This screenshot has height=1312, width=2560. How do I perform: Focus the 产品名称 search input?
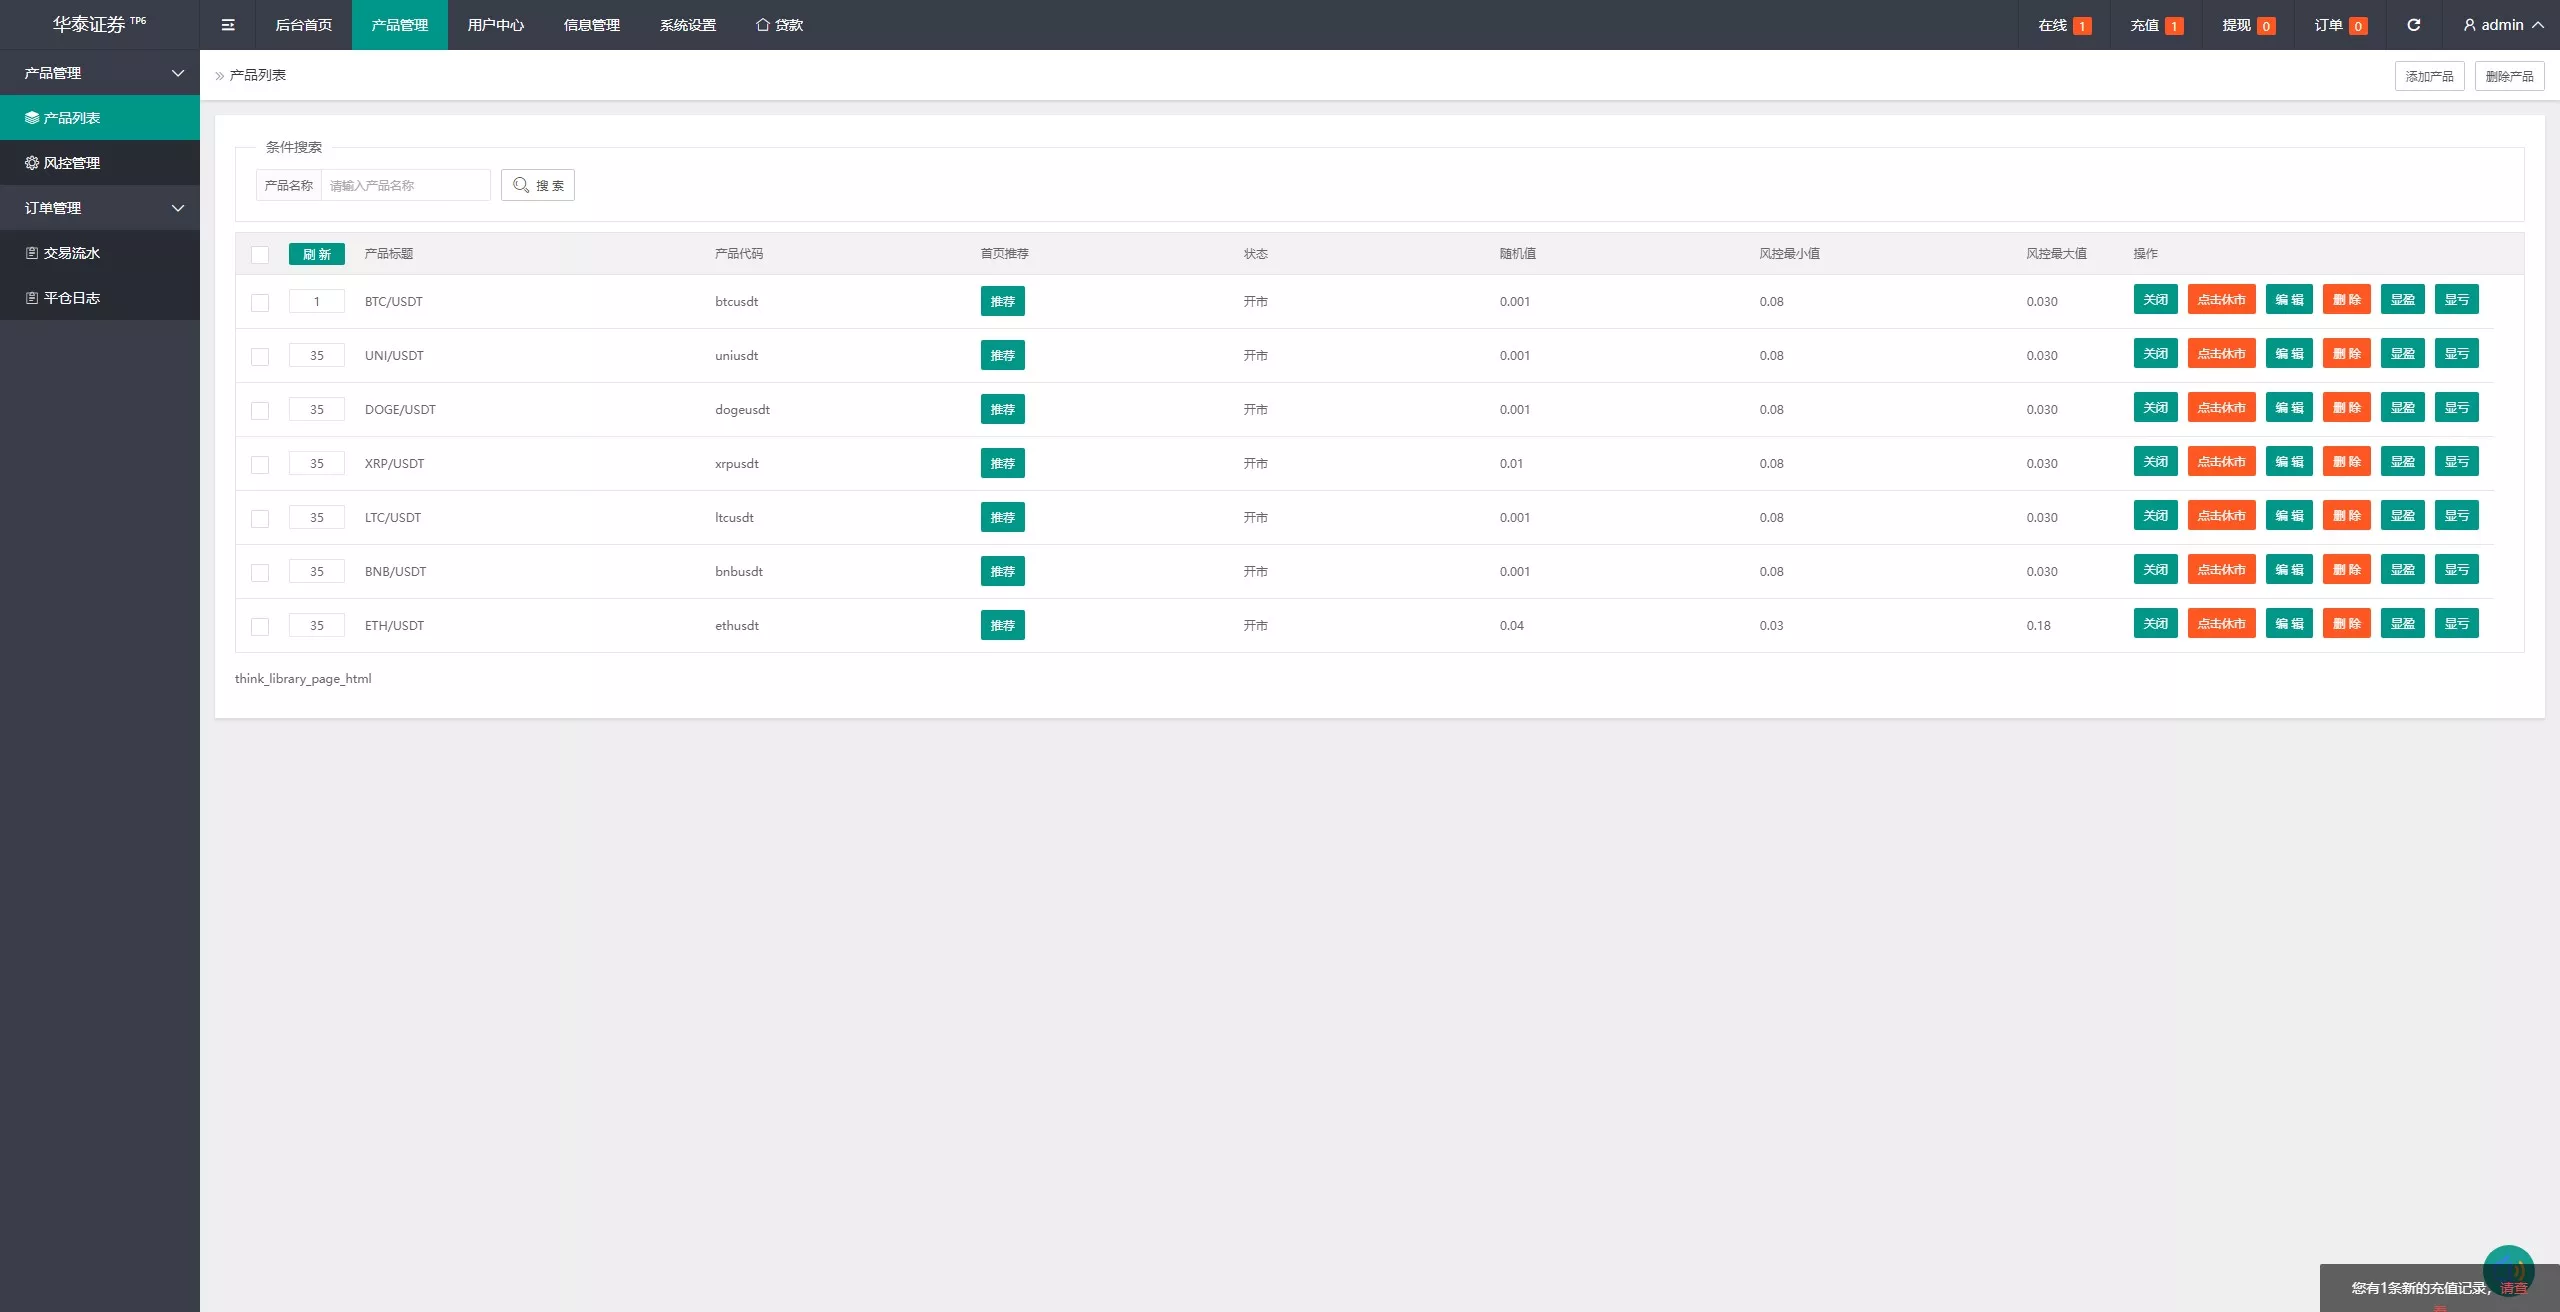(x=405, y=185)
